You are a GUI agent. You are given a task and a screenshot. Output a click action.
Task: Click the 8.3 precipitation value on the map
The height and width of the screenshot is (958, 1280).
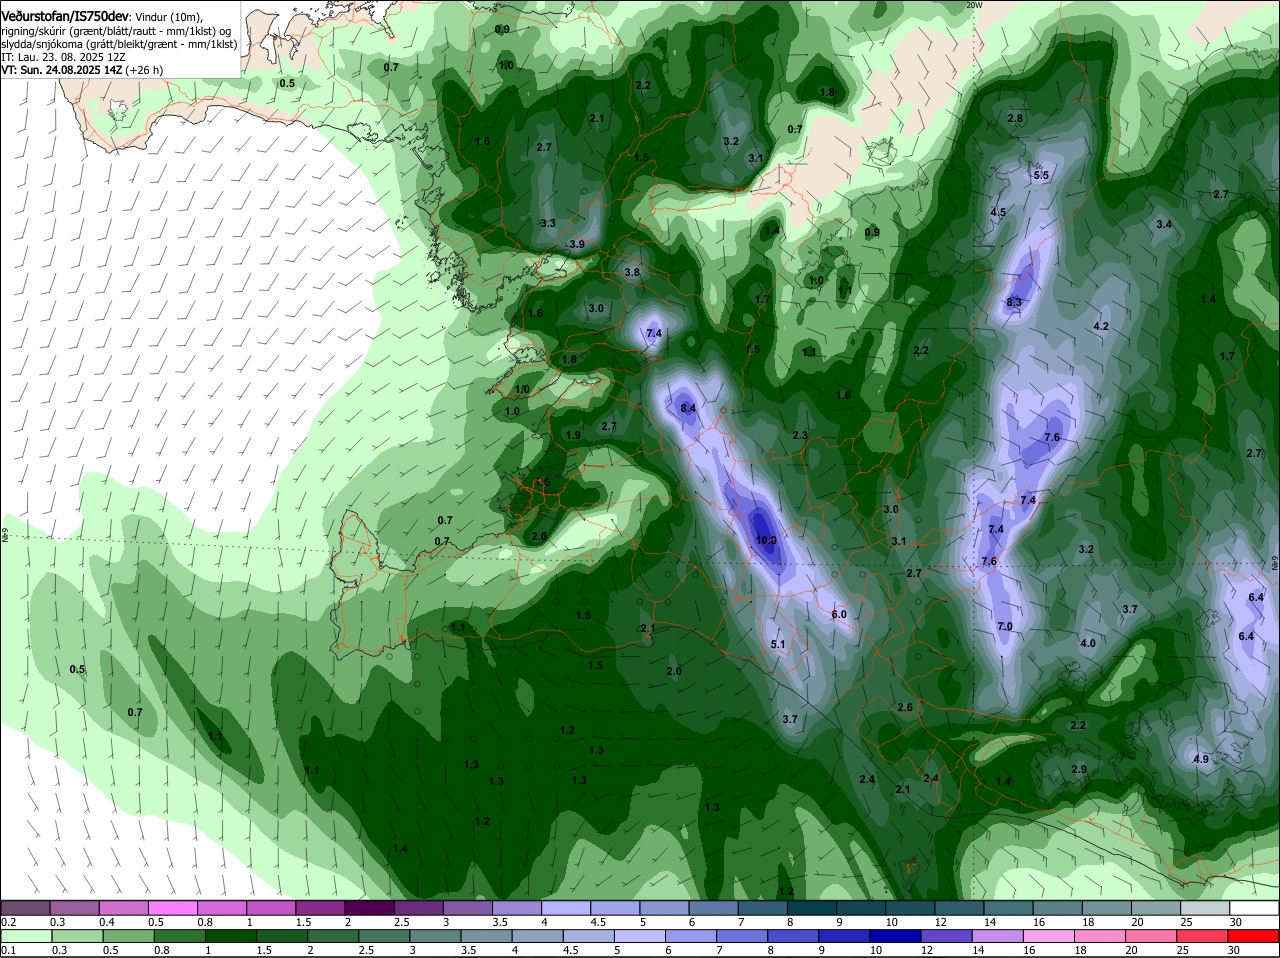[1015, 303]
